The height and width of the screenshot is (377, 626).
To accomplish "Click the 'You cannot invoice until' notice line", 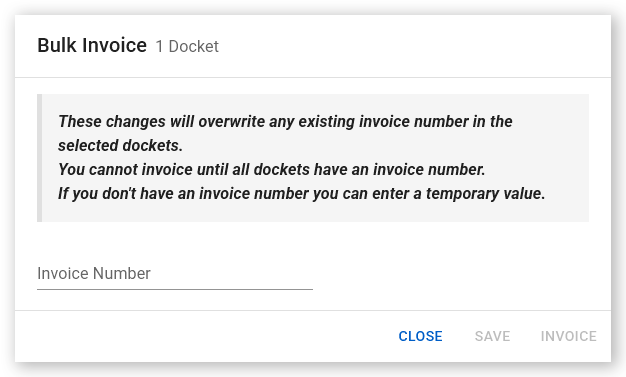I will (x=271, y=169).
